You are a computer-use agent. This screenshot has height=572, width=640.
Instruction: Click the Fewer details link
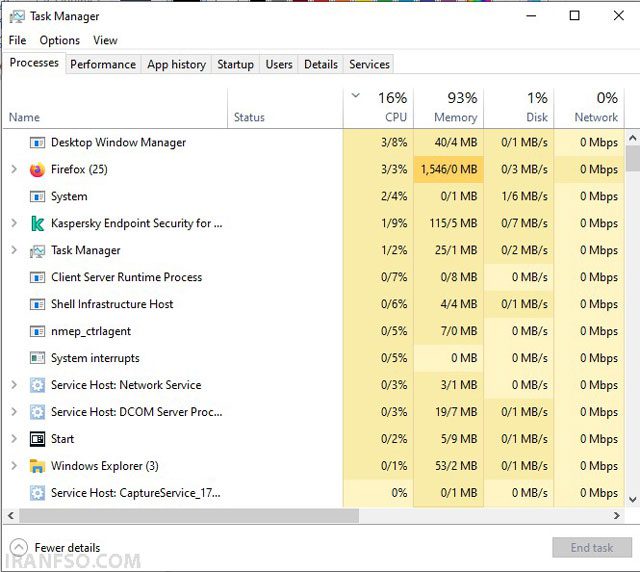pos(67,548)
